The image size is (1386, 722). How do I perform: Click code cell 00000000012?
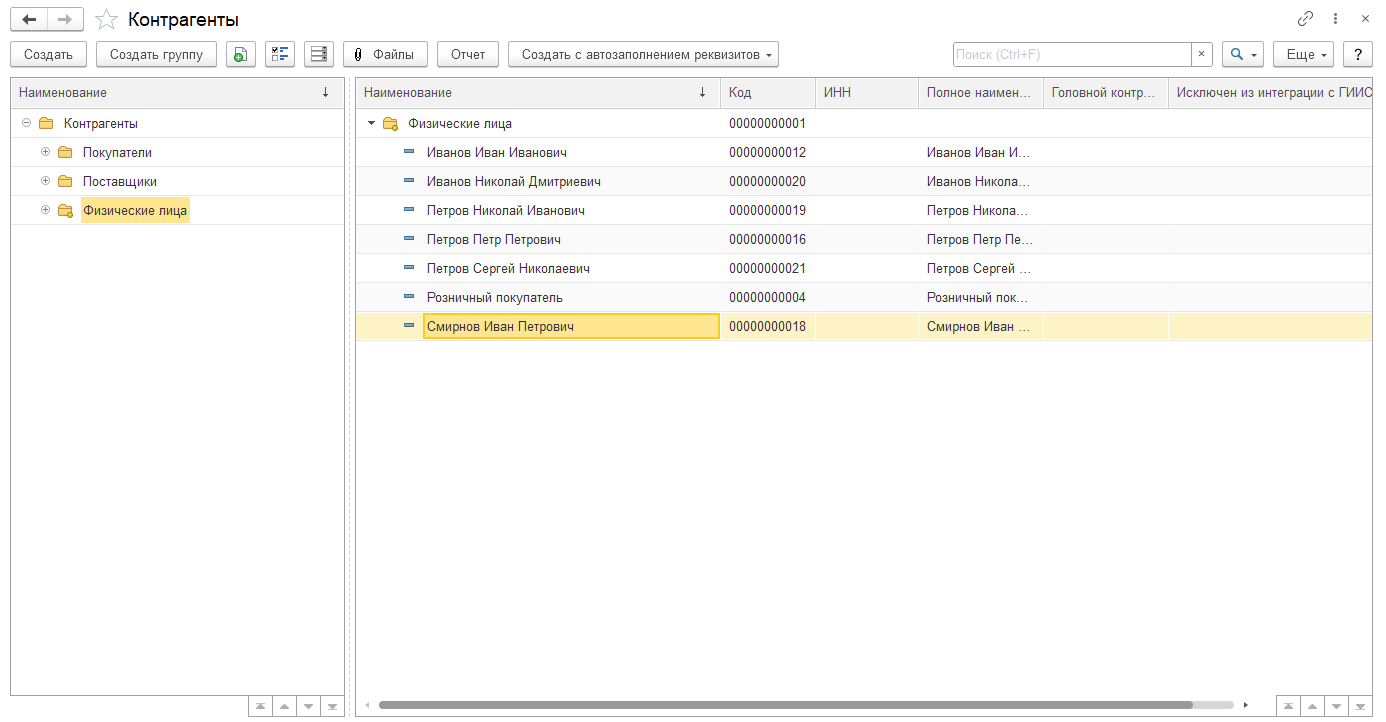768,152
